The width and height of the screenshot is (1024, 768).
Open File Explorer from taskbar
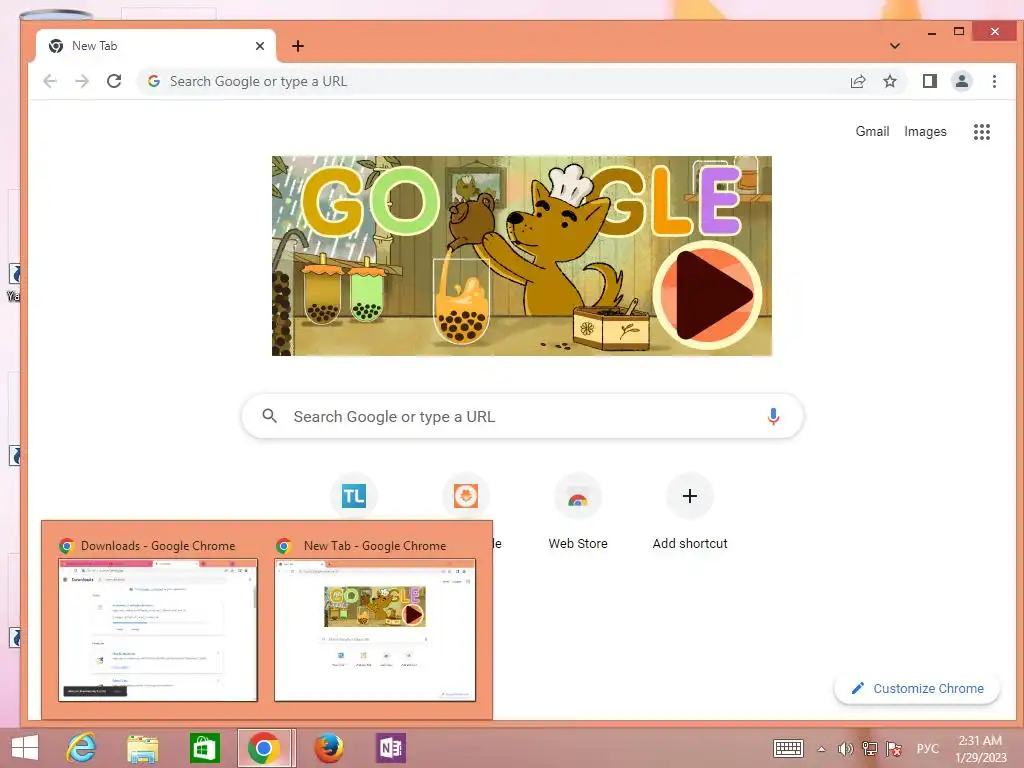pyautogui.click(x=142, y=748)
